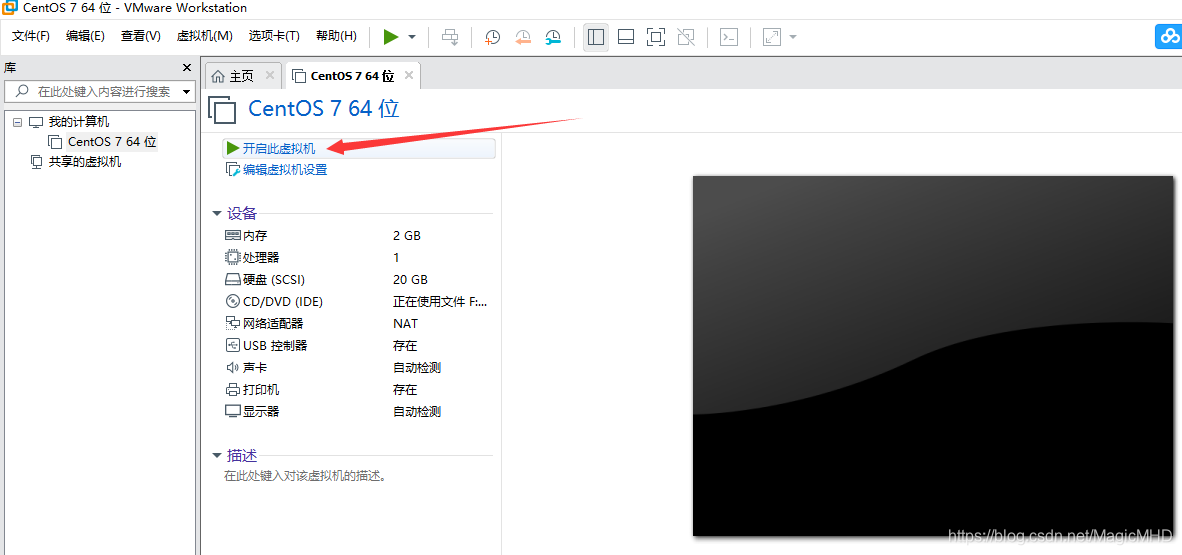Toggle the library sidebar view icon
This screenshot has width=1182, height=555.
596,36
